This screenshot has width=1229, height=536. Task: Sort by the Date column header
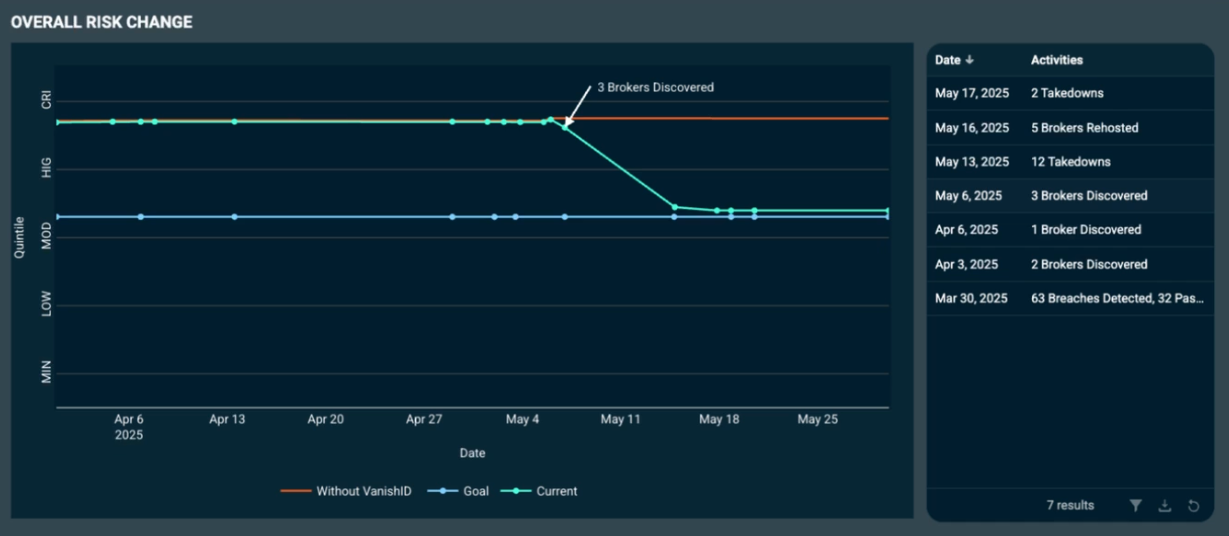955,60
